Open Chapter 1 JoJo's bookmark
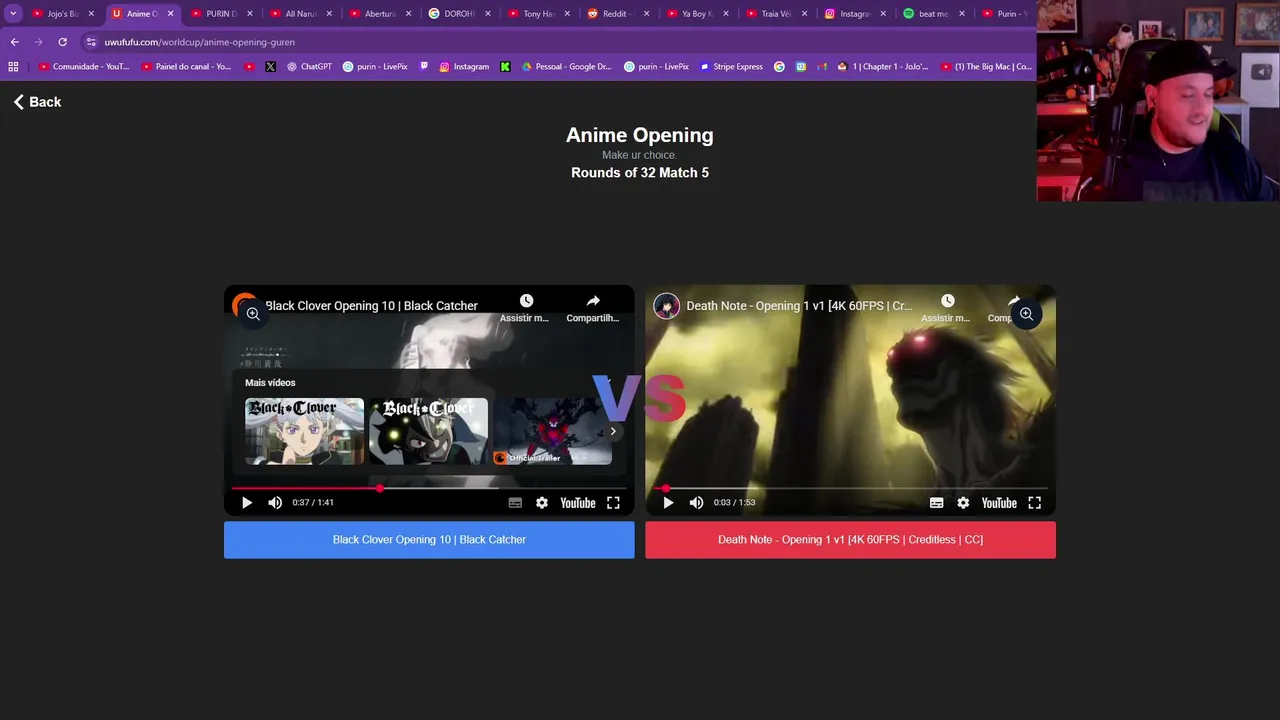 point(883,67)
